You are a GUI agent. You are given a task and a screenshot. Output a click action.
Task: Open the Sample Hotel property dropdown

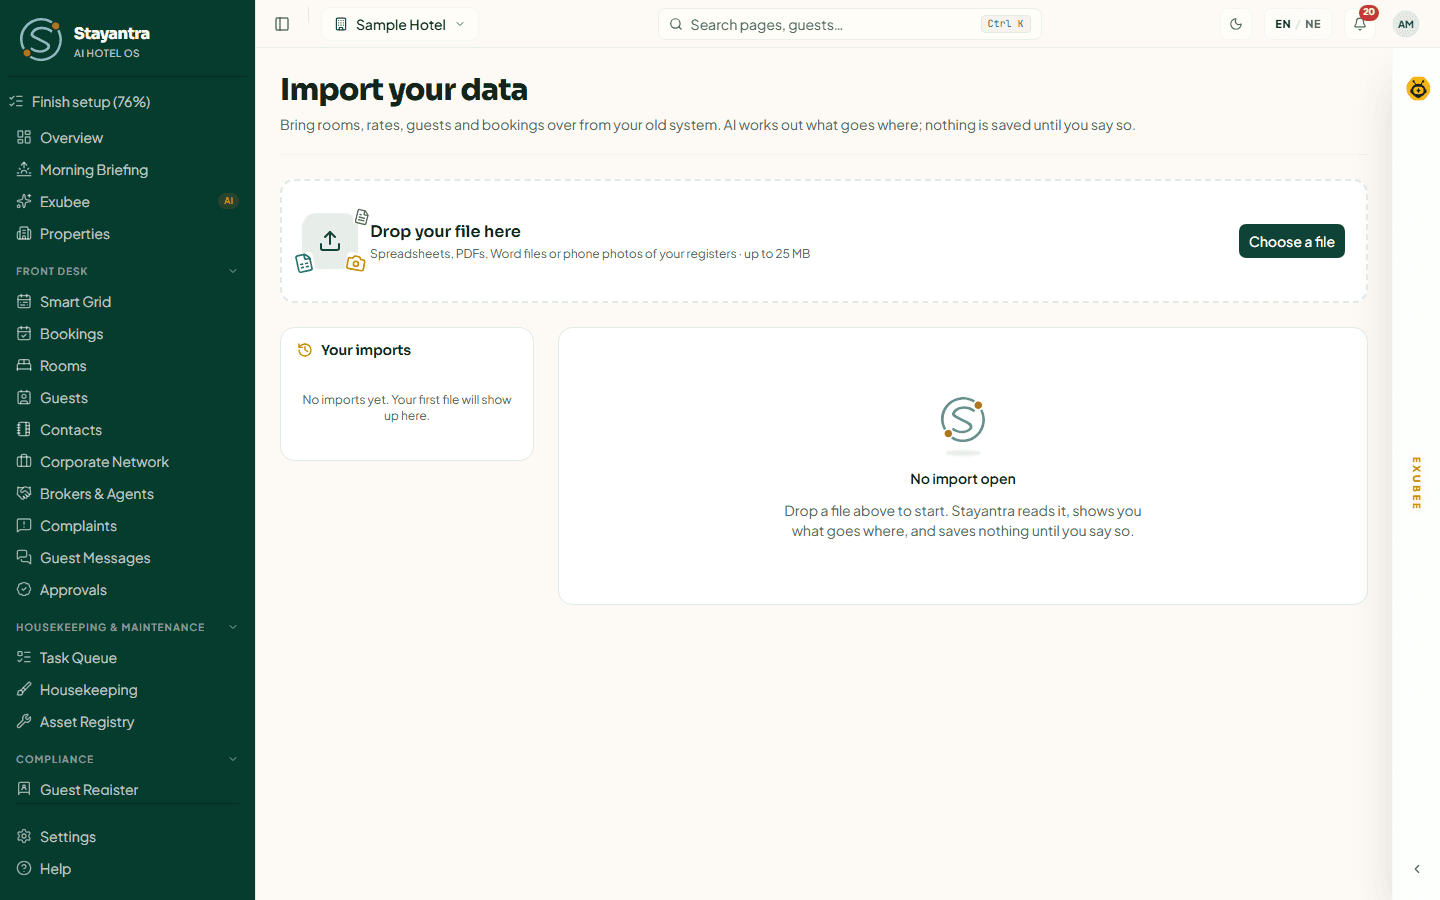pyautogui.click(x=400, y=24)
